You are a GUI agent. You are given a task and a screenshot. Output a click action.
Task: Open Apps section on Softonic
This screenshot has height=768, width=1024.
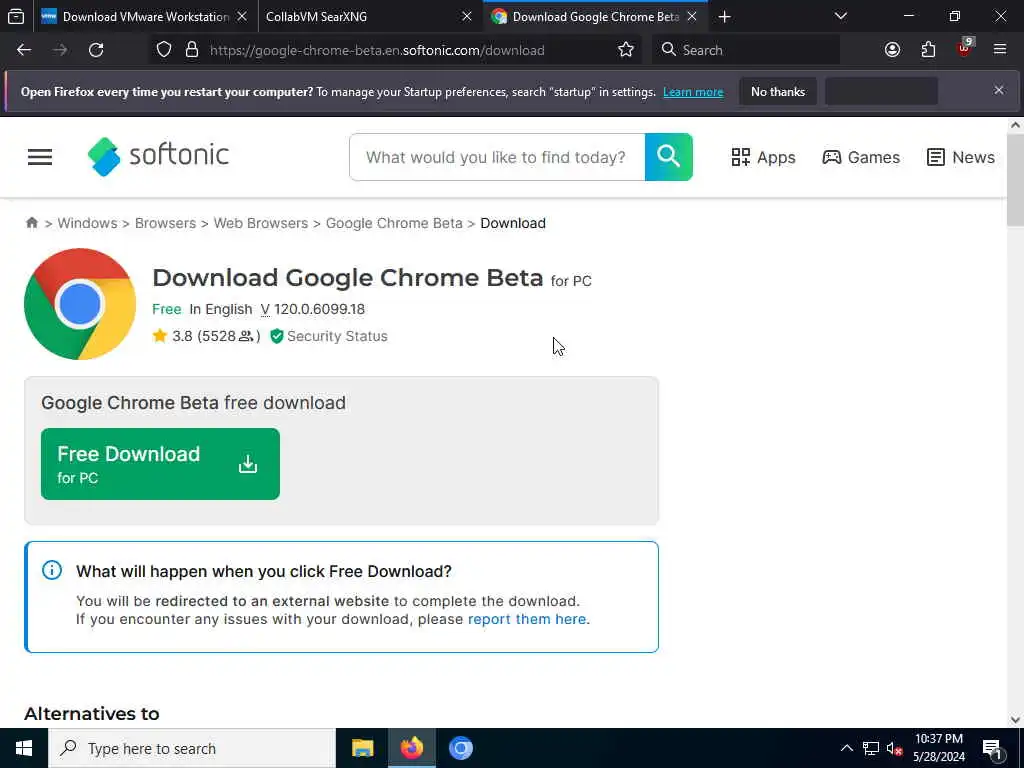(x=763, y=157)
